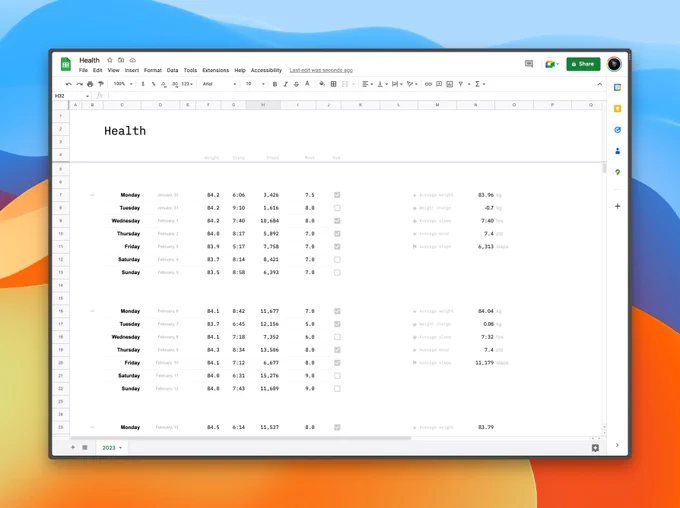Image resolution: width=680 pixels, height=508 pixels.
Task: Move the document using the folder icon
Action: 121,60
